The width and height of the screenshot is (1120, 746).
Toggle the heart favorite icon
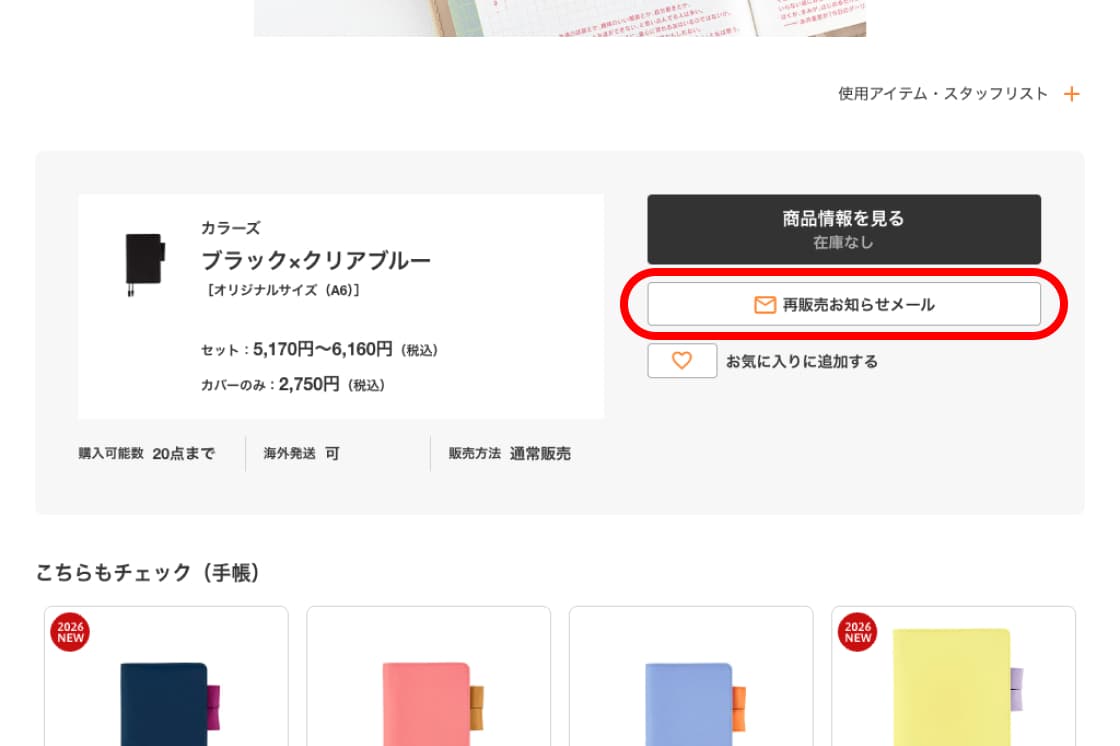tap(682, 361)
